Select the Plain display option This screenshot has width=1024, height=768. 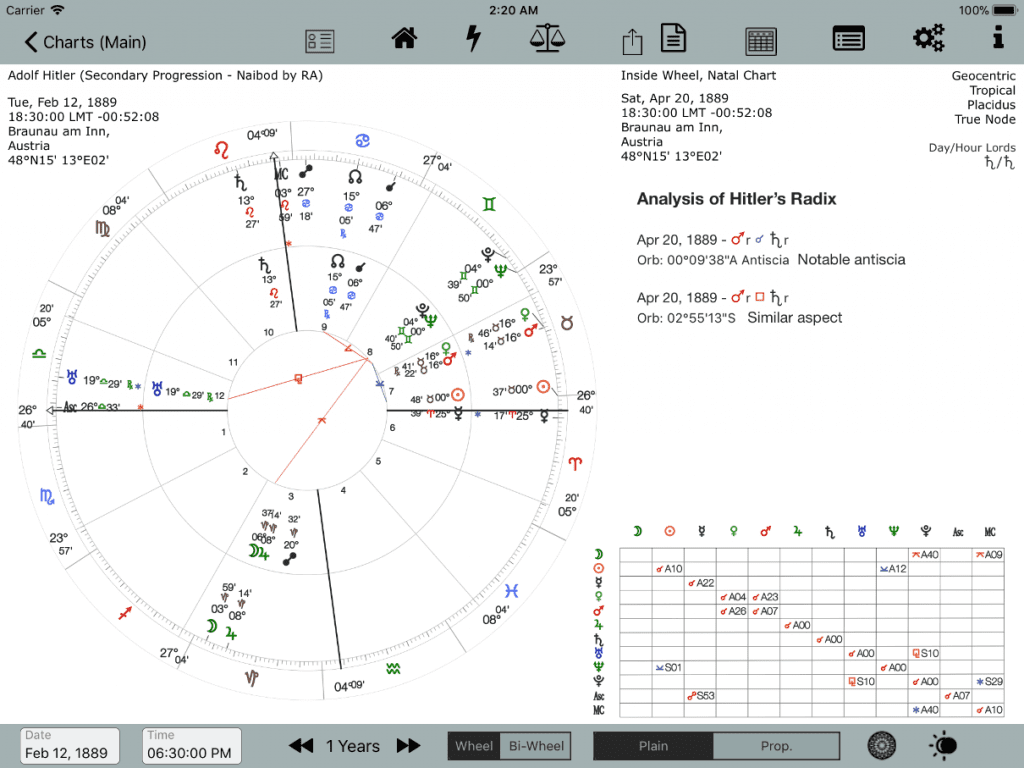click(653, 746)
